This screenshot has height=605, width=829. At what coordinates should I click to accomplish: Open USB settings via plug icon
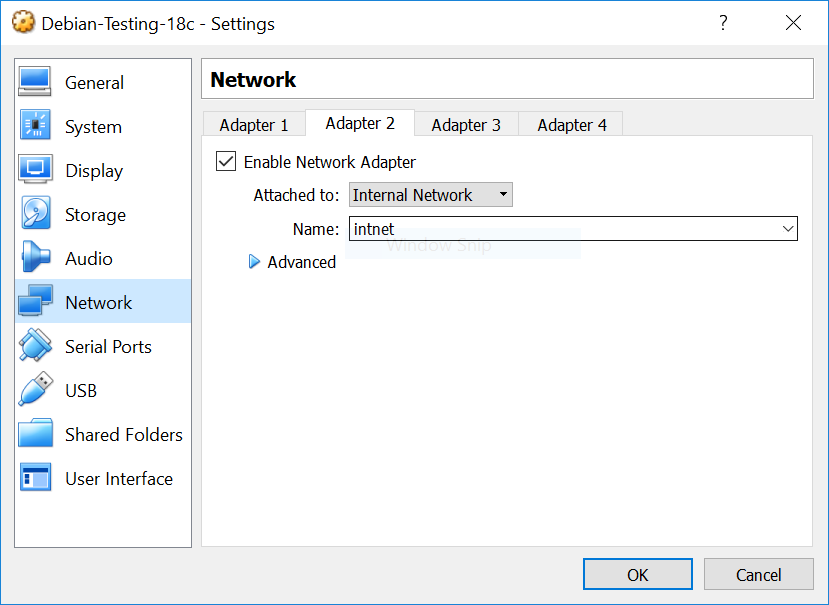tap(35, 390)
